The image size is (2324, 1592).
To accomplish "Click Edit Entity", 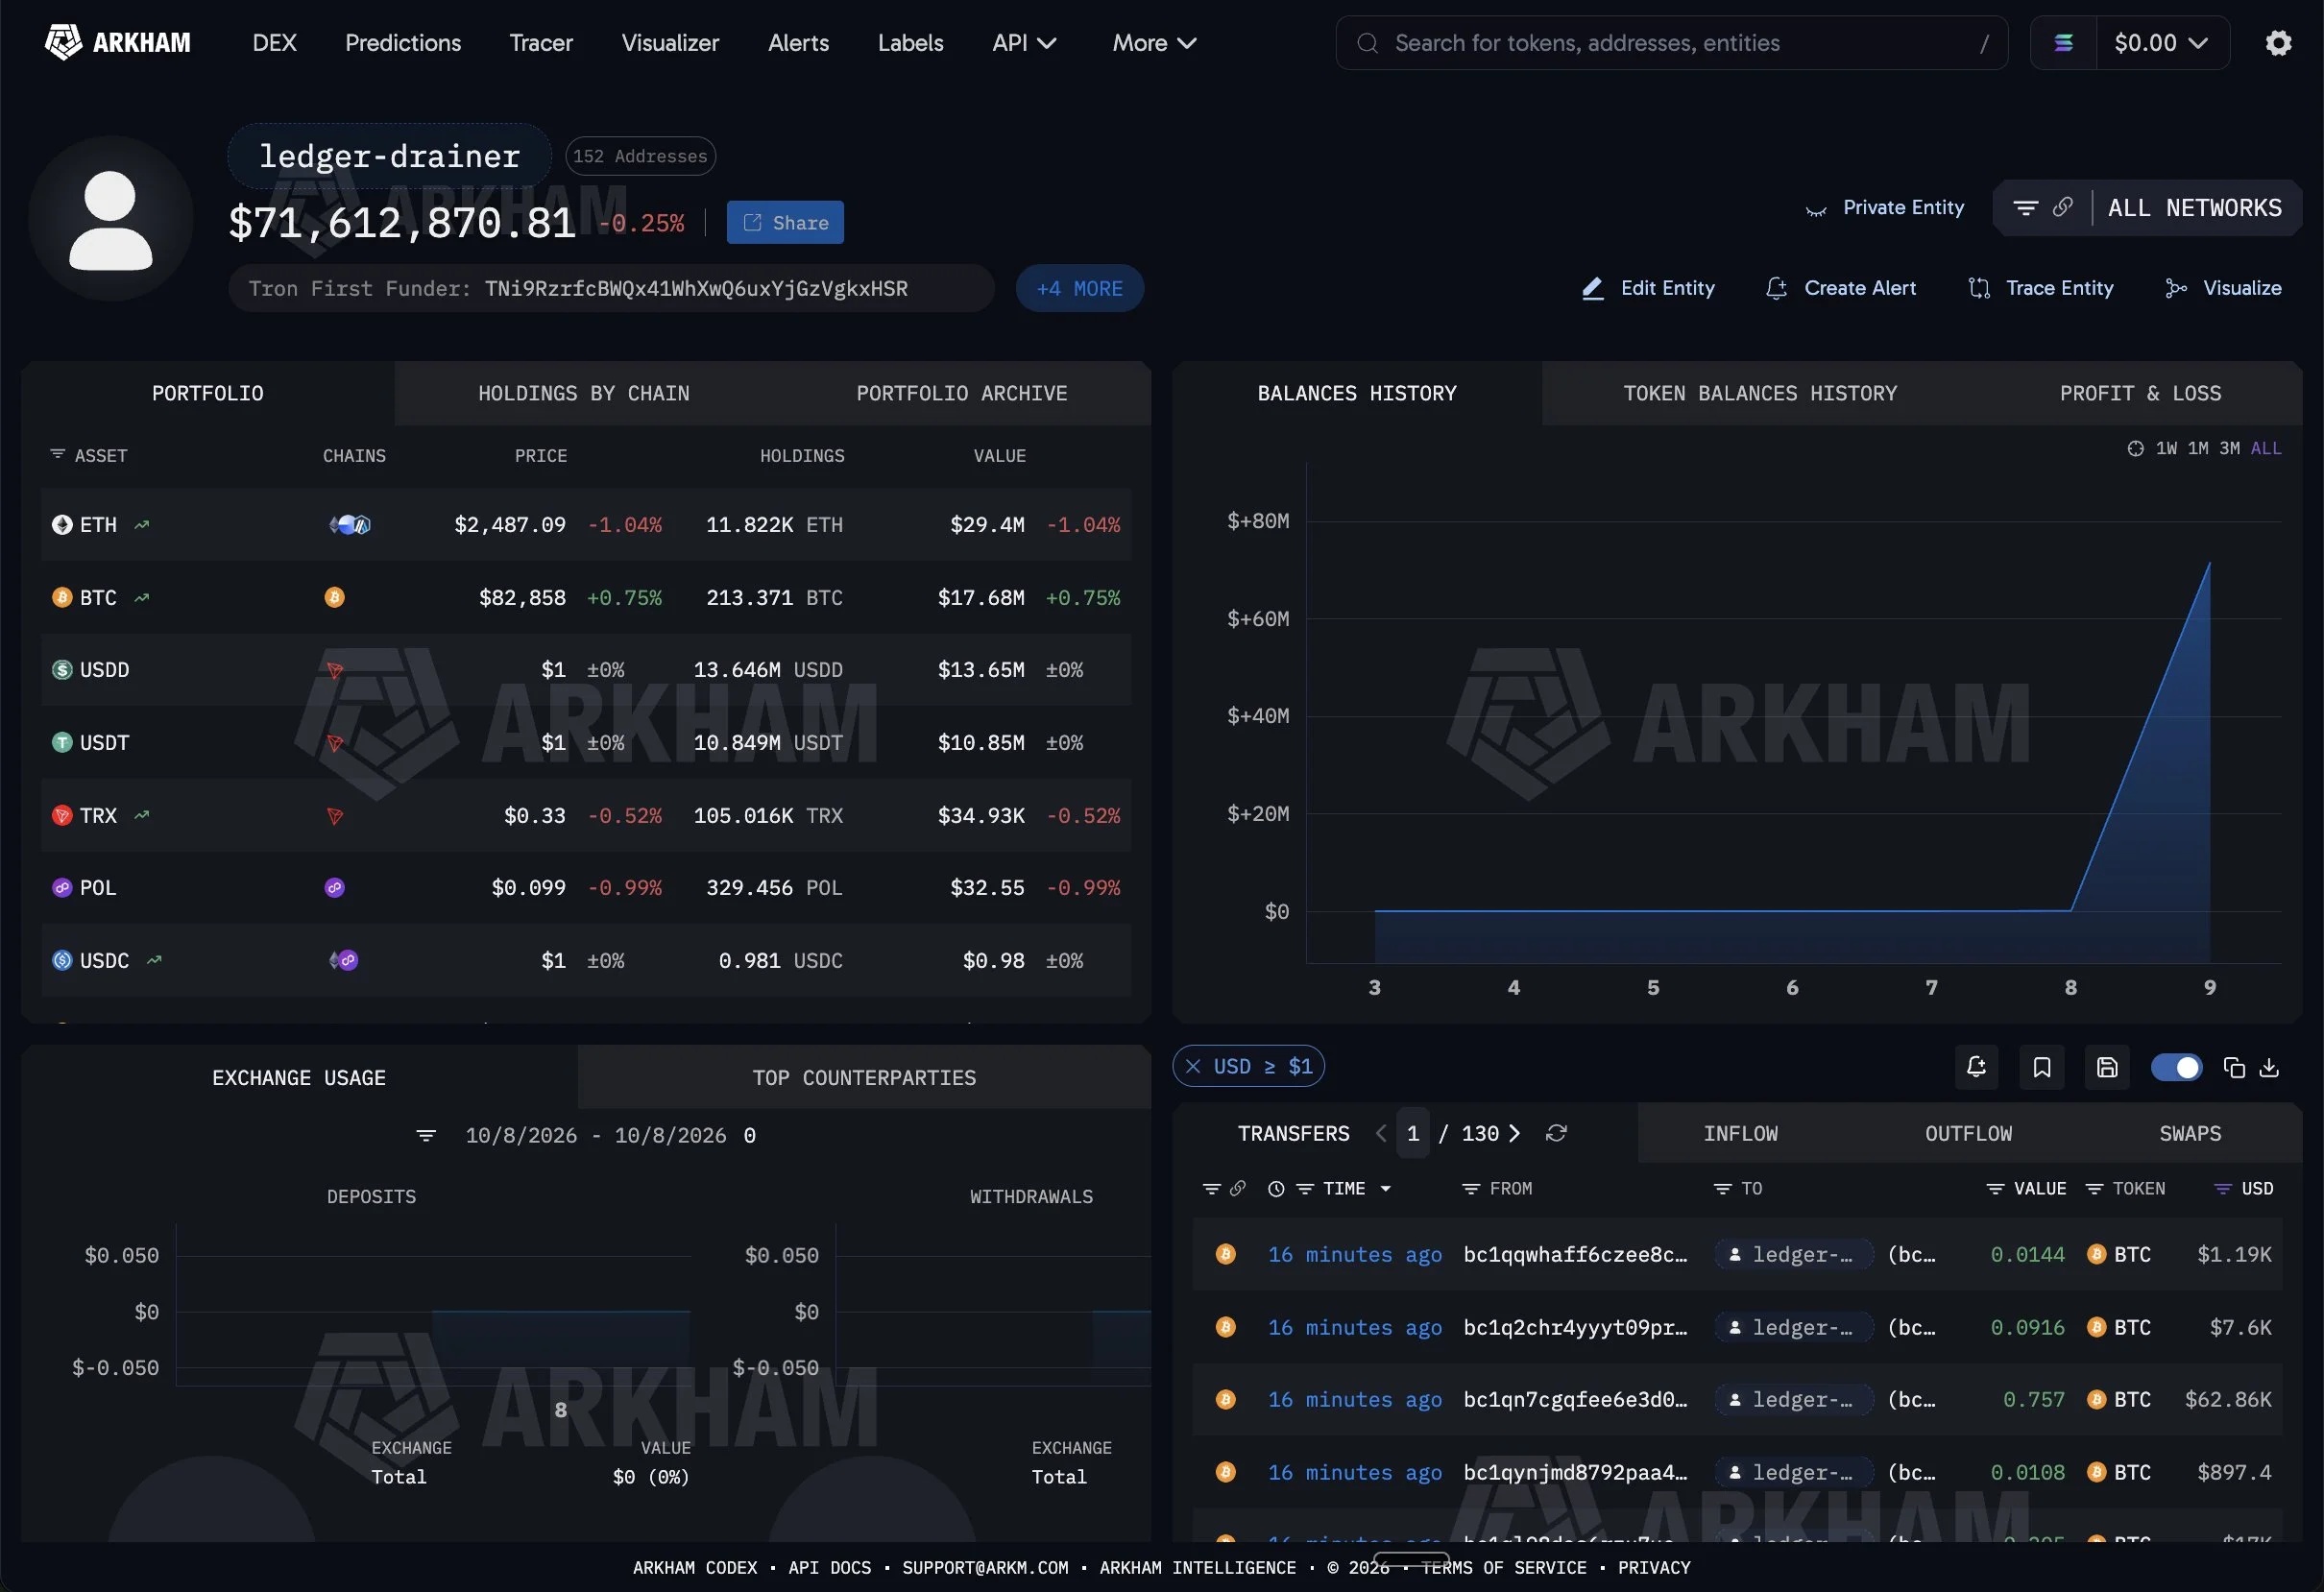I will coord(1648,288).
